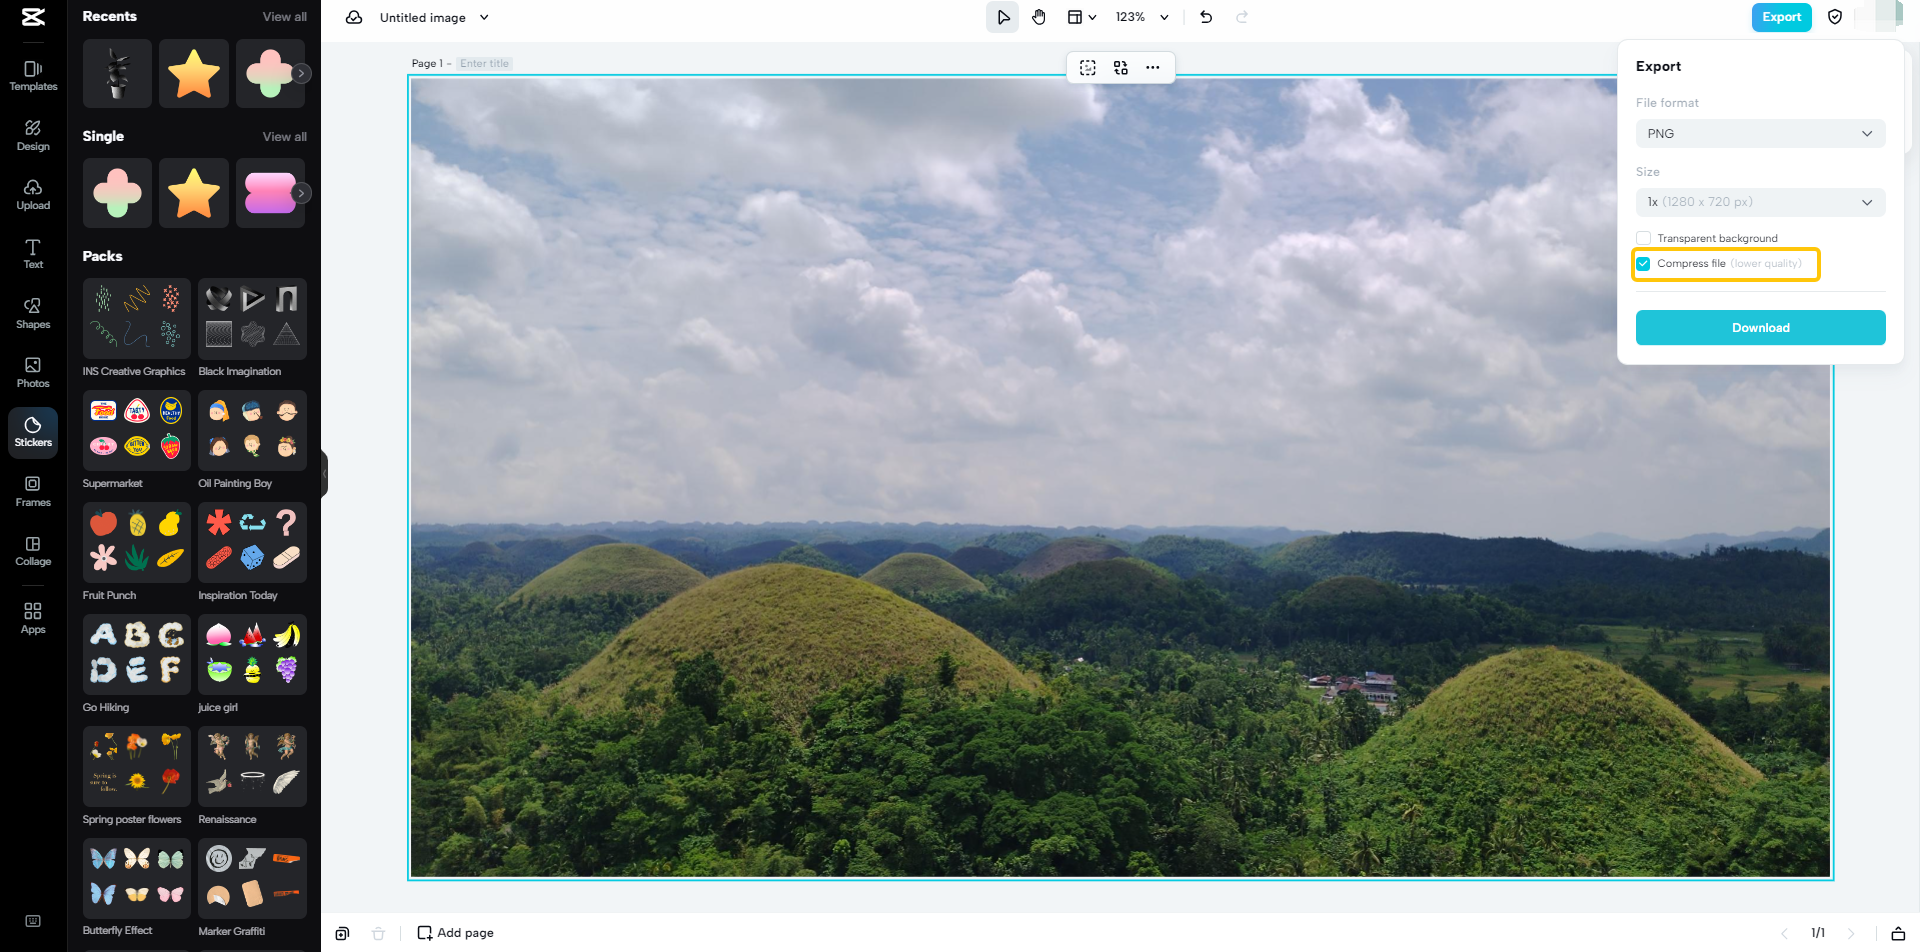
Task: Redo the last action
Action: click(1242, 17)
